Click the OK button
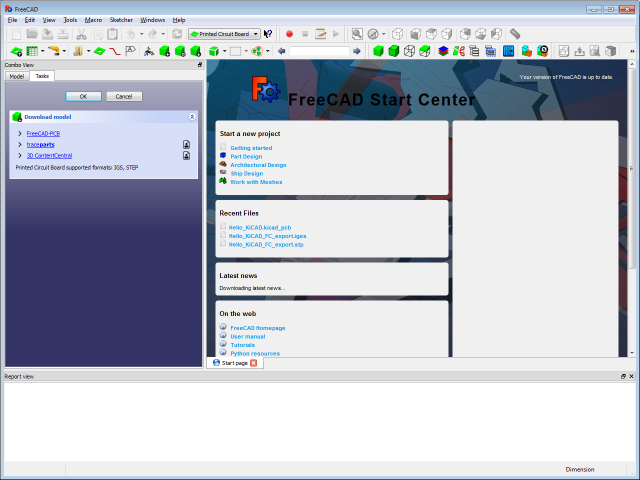This screenshot has width=640, height=480. coord(83,97)
